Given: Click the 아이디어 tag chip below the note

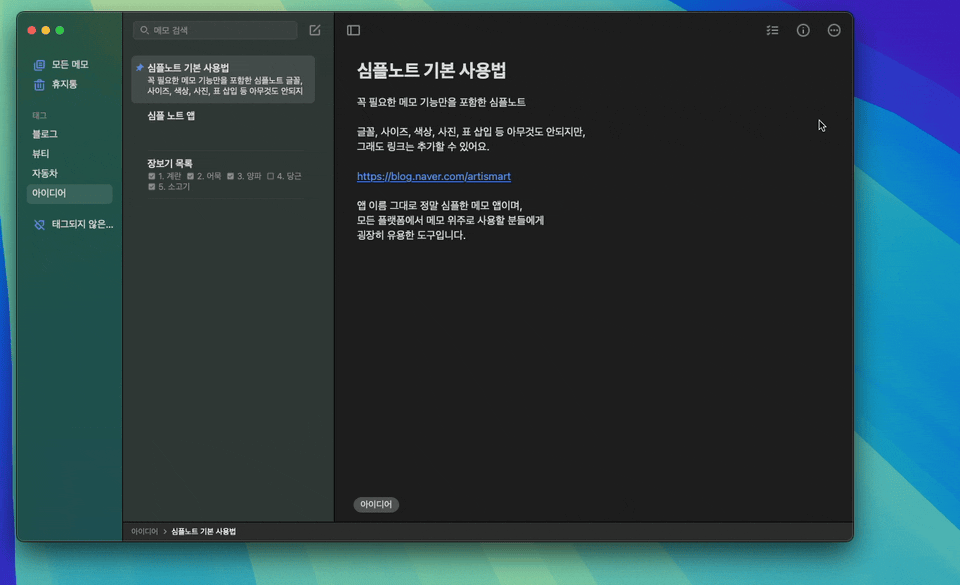Looking at the screenshot, I should [376, 504].
